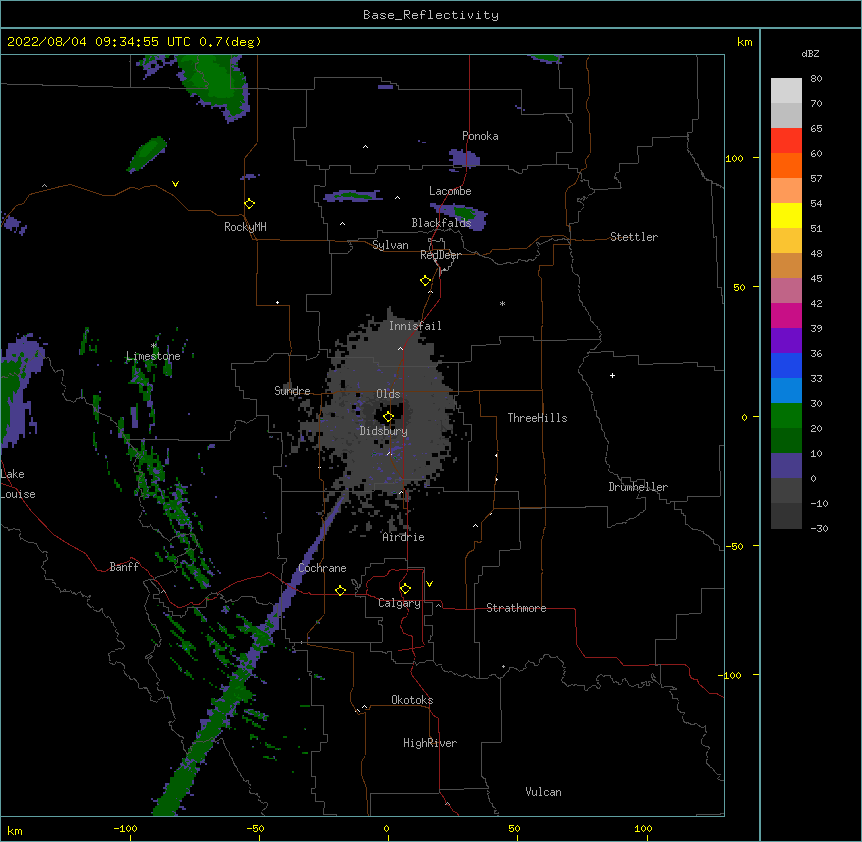Select the 65 dBZ red color swatch
Screen dimensions: 862x842
point(786,140)
